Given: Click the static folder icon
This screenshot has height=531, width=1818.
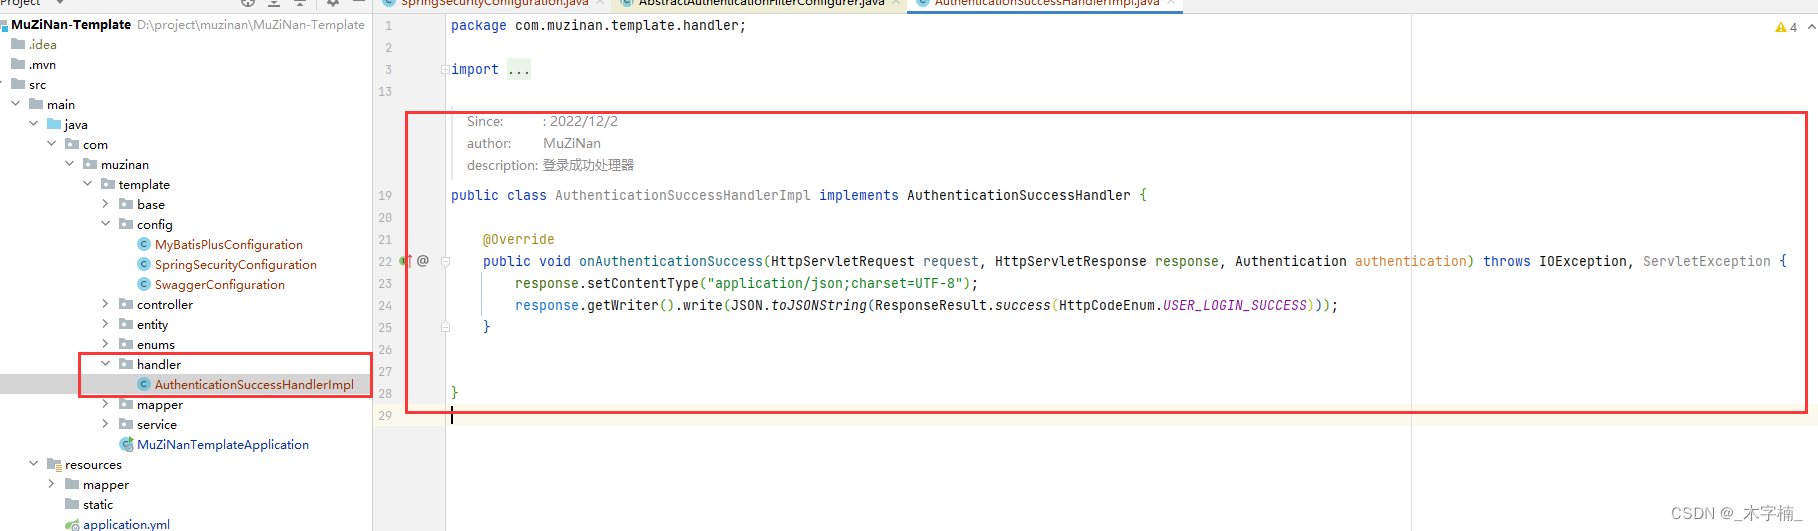Looking at the screenshot, I should click(72, 504).
